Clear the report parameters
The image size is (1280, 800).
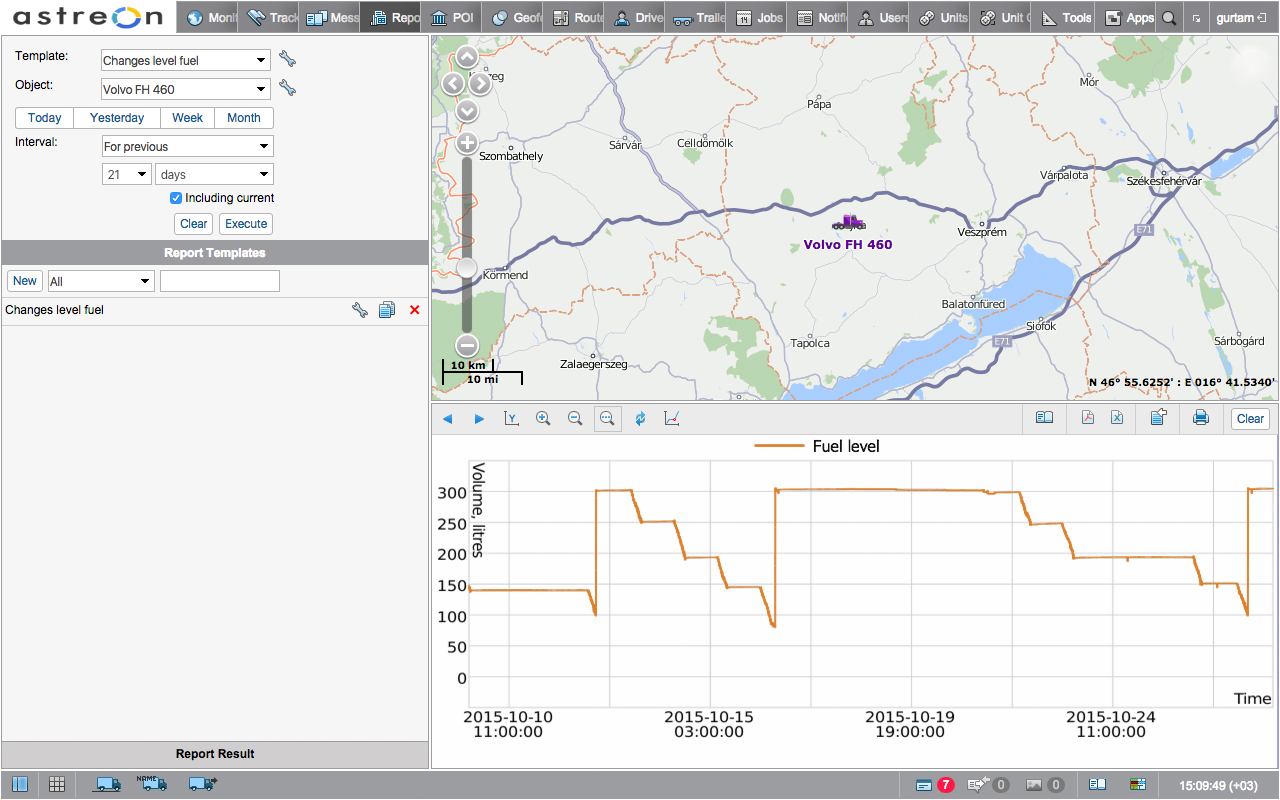194,224
